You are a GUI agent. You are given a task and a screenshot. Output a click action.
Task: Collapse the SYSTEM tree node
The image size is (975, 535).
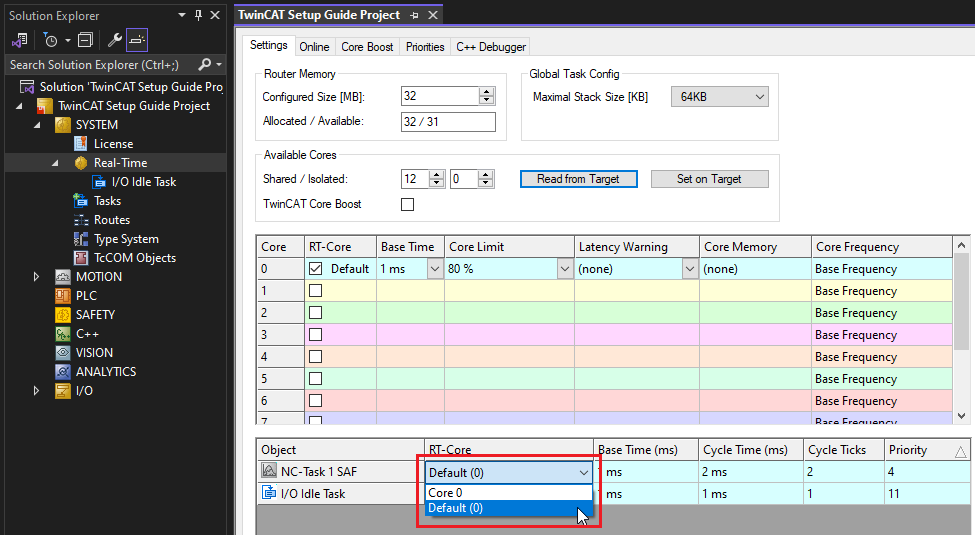tap(37, 125)
